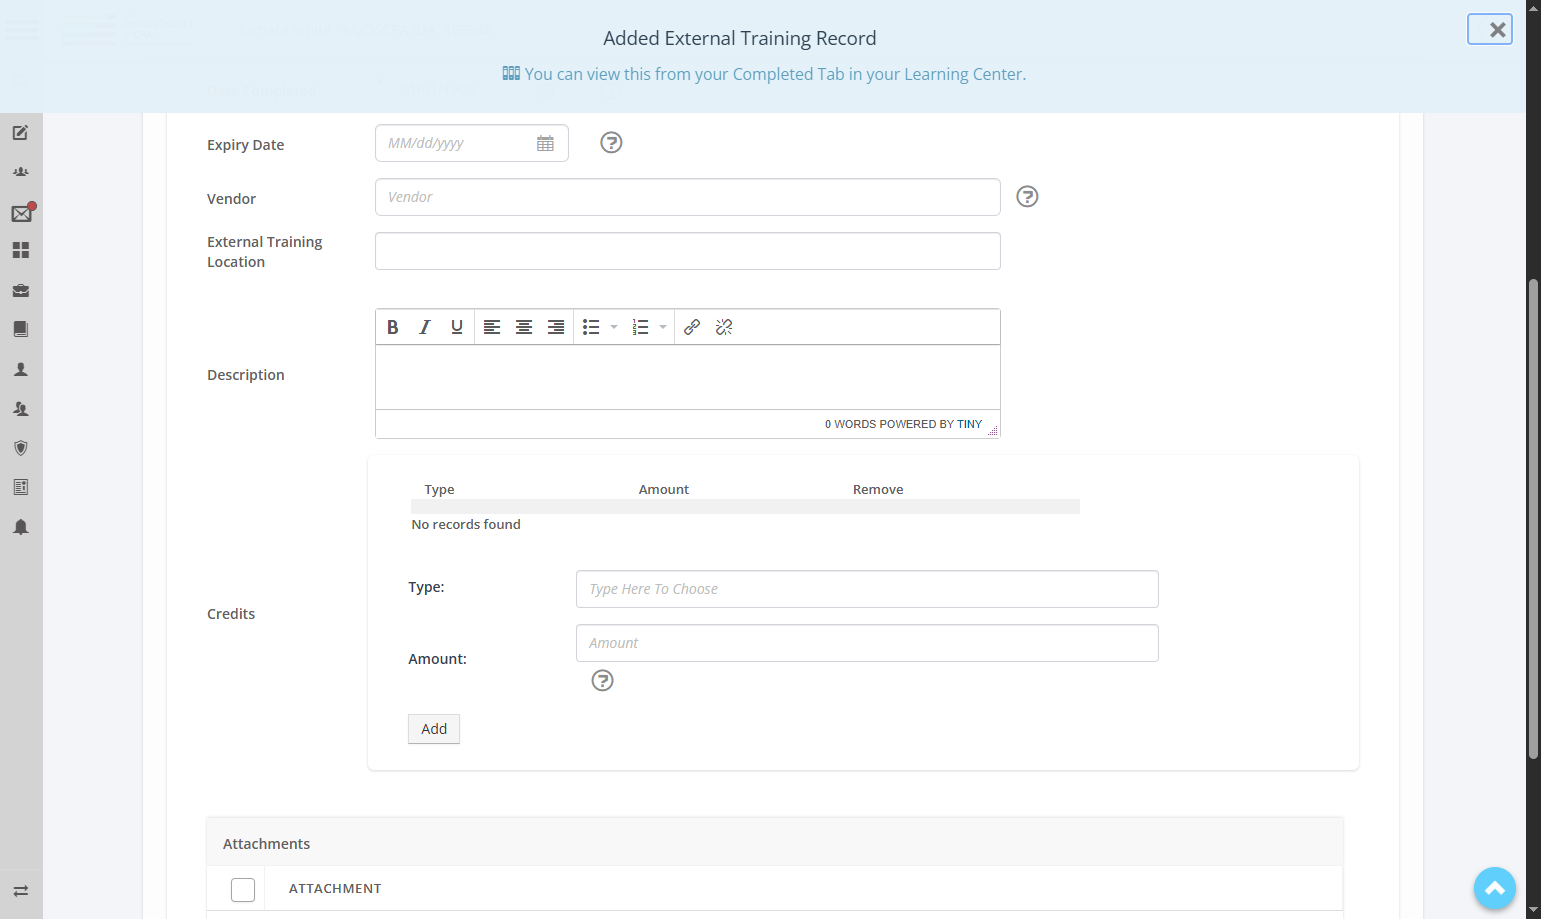
Task: Select all attachments checkbox
Action: click(243, 889)
